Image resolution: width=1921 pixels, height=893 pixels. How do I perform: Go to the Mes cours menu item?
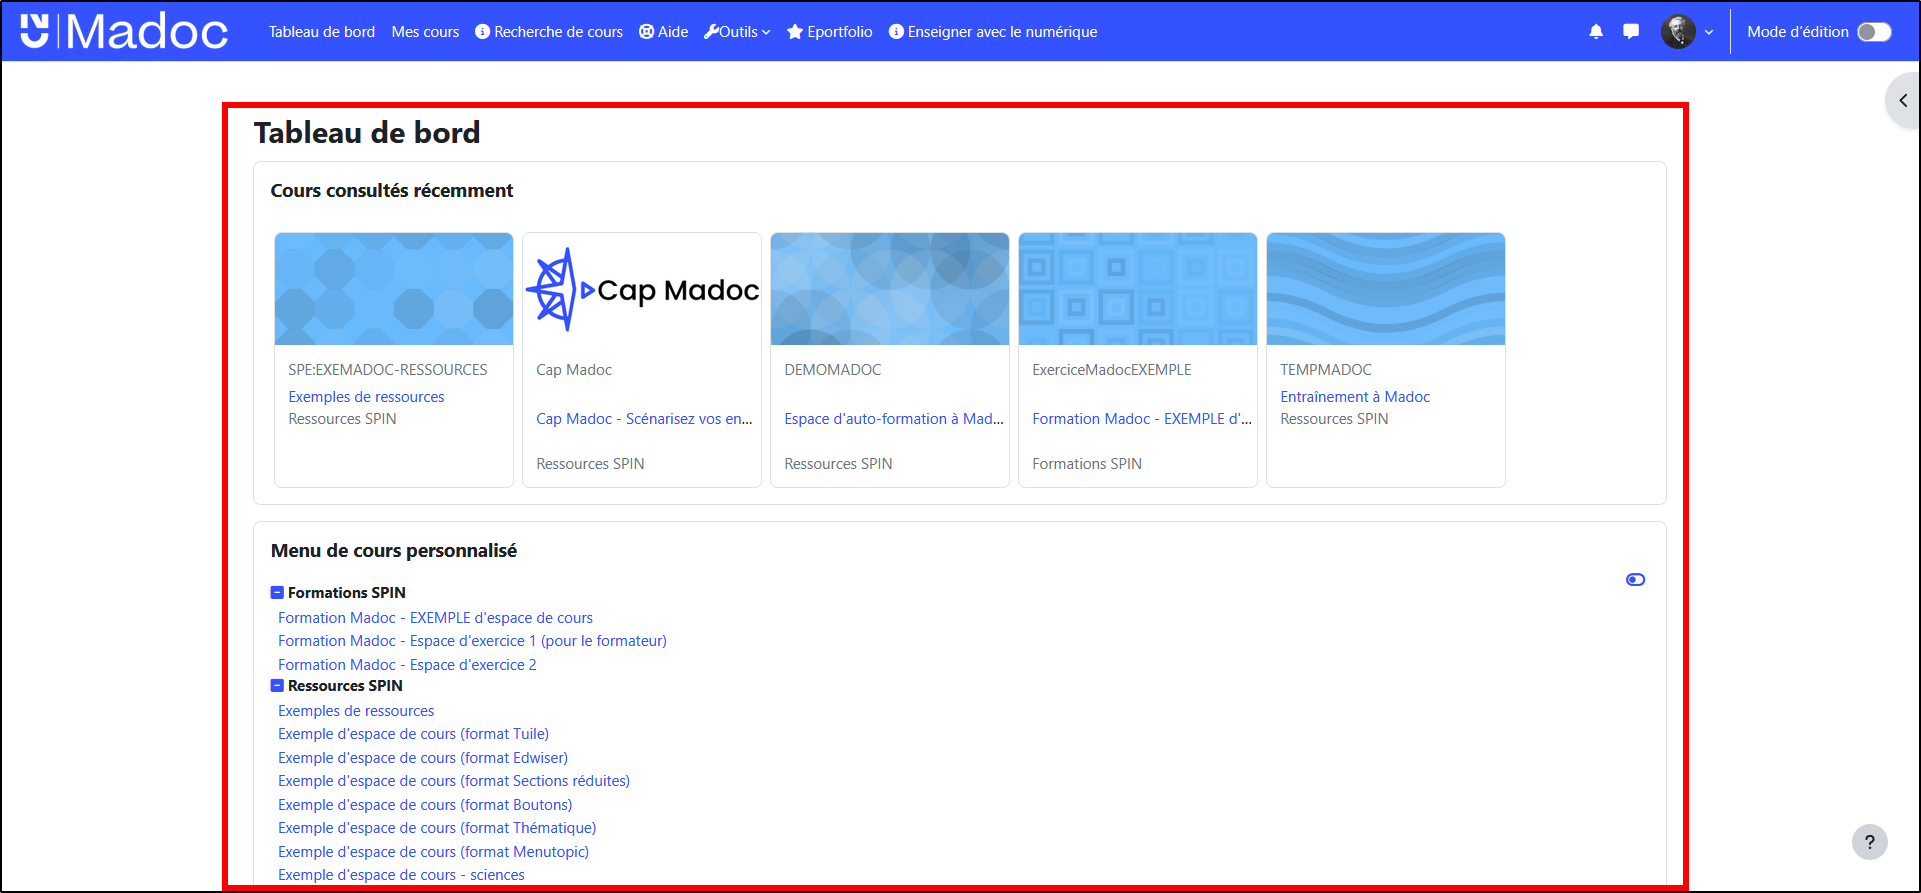[x=425, y=32]
